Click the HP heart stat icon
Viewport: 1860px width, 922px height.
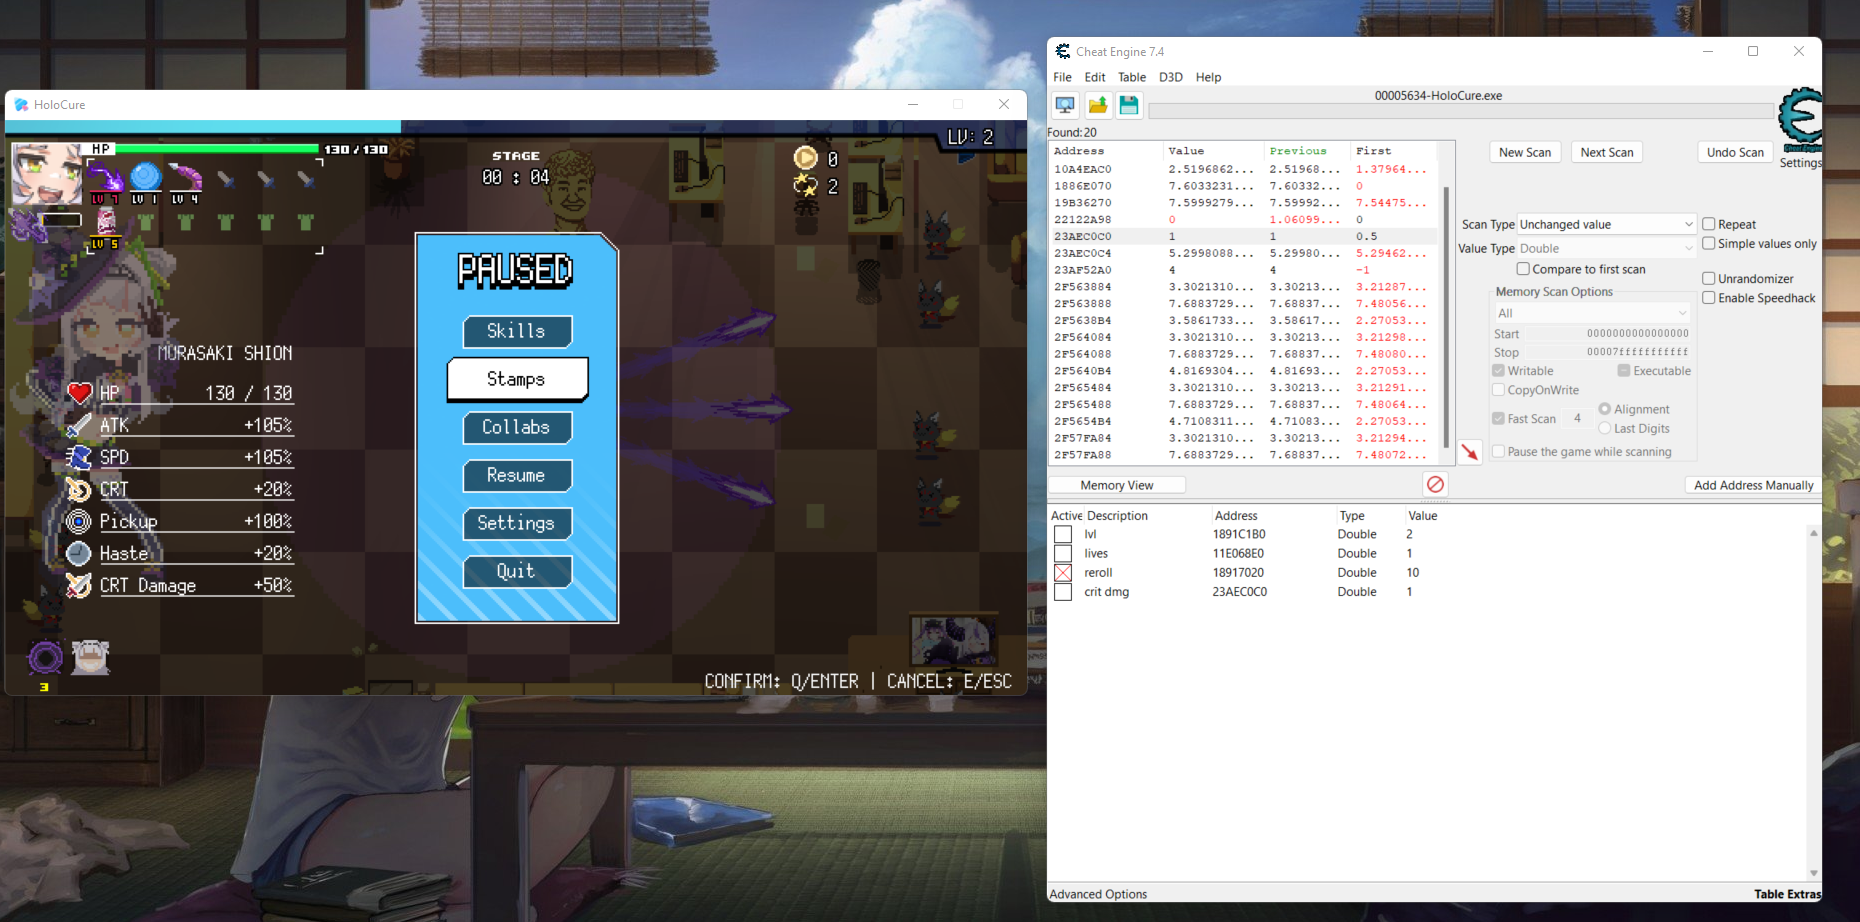pyautogui.click(x=80, y=393)
